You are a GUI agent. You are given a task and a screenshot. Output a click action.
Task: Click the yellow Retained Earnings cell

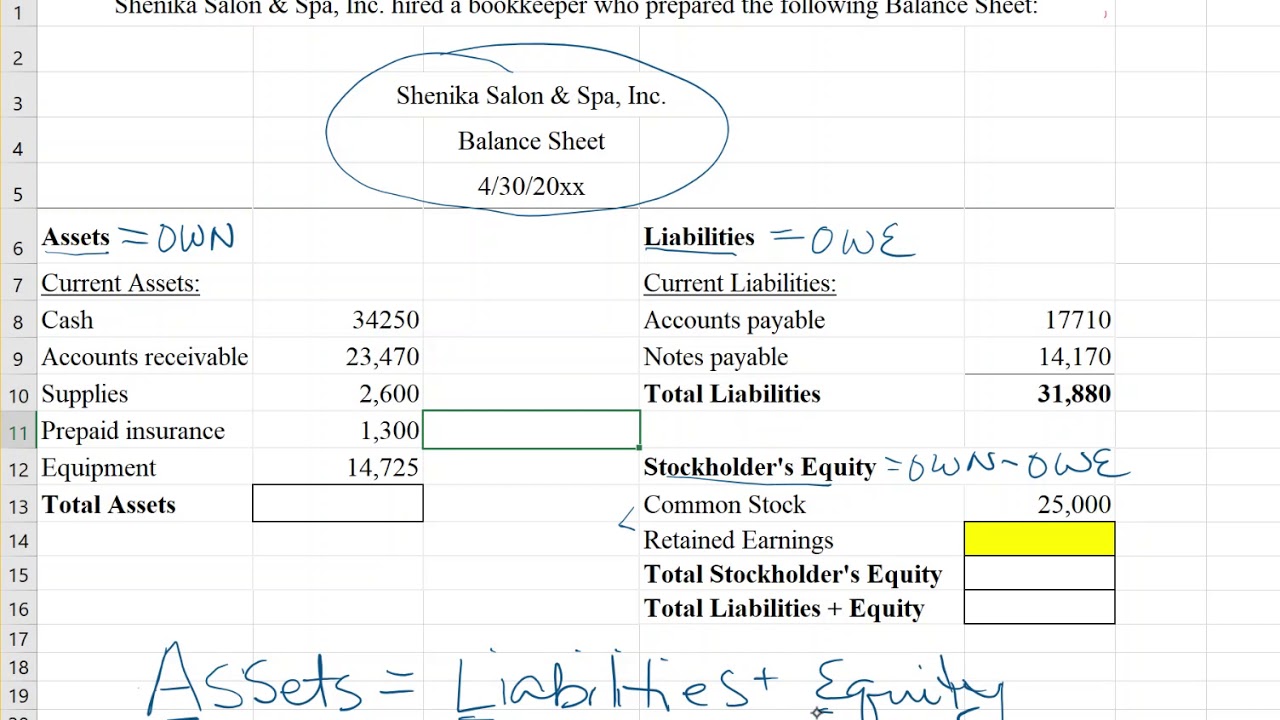click(1039, 539)
